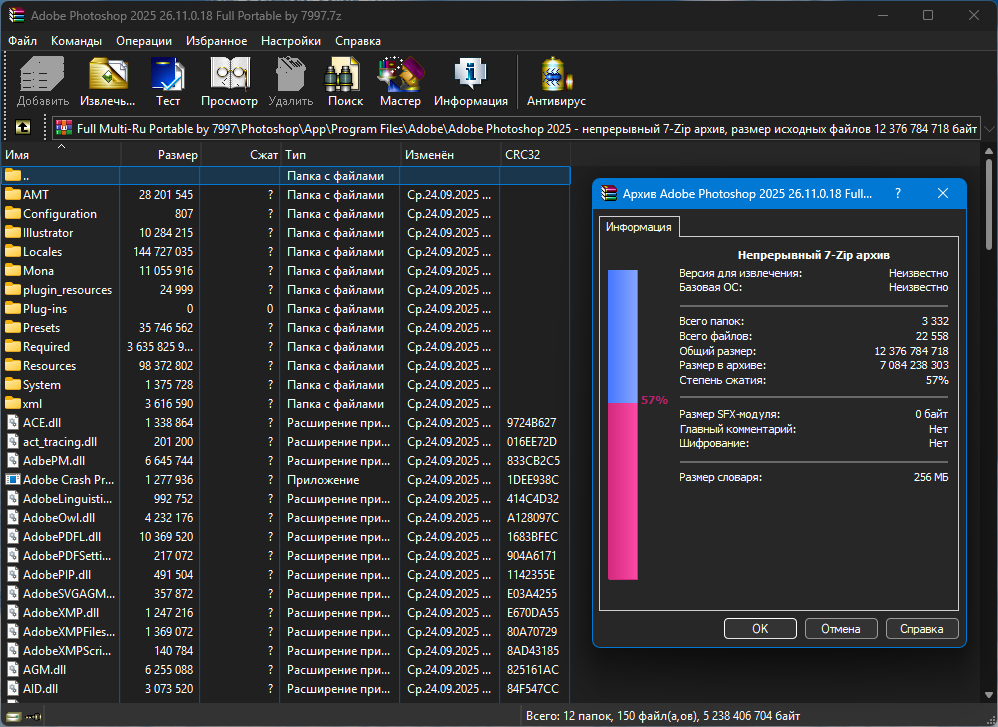The width and height of the screenshot is (998, 727).
Task: Click the Справка button in the dialog
Action: 921,629
